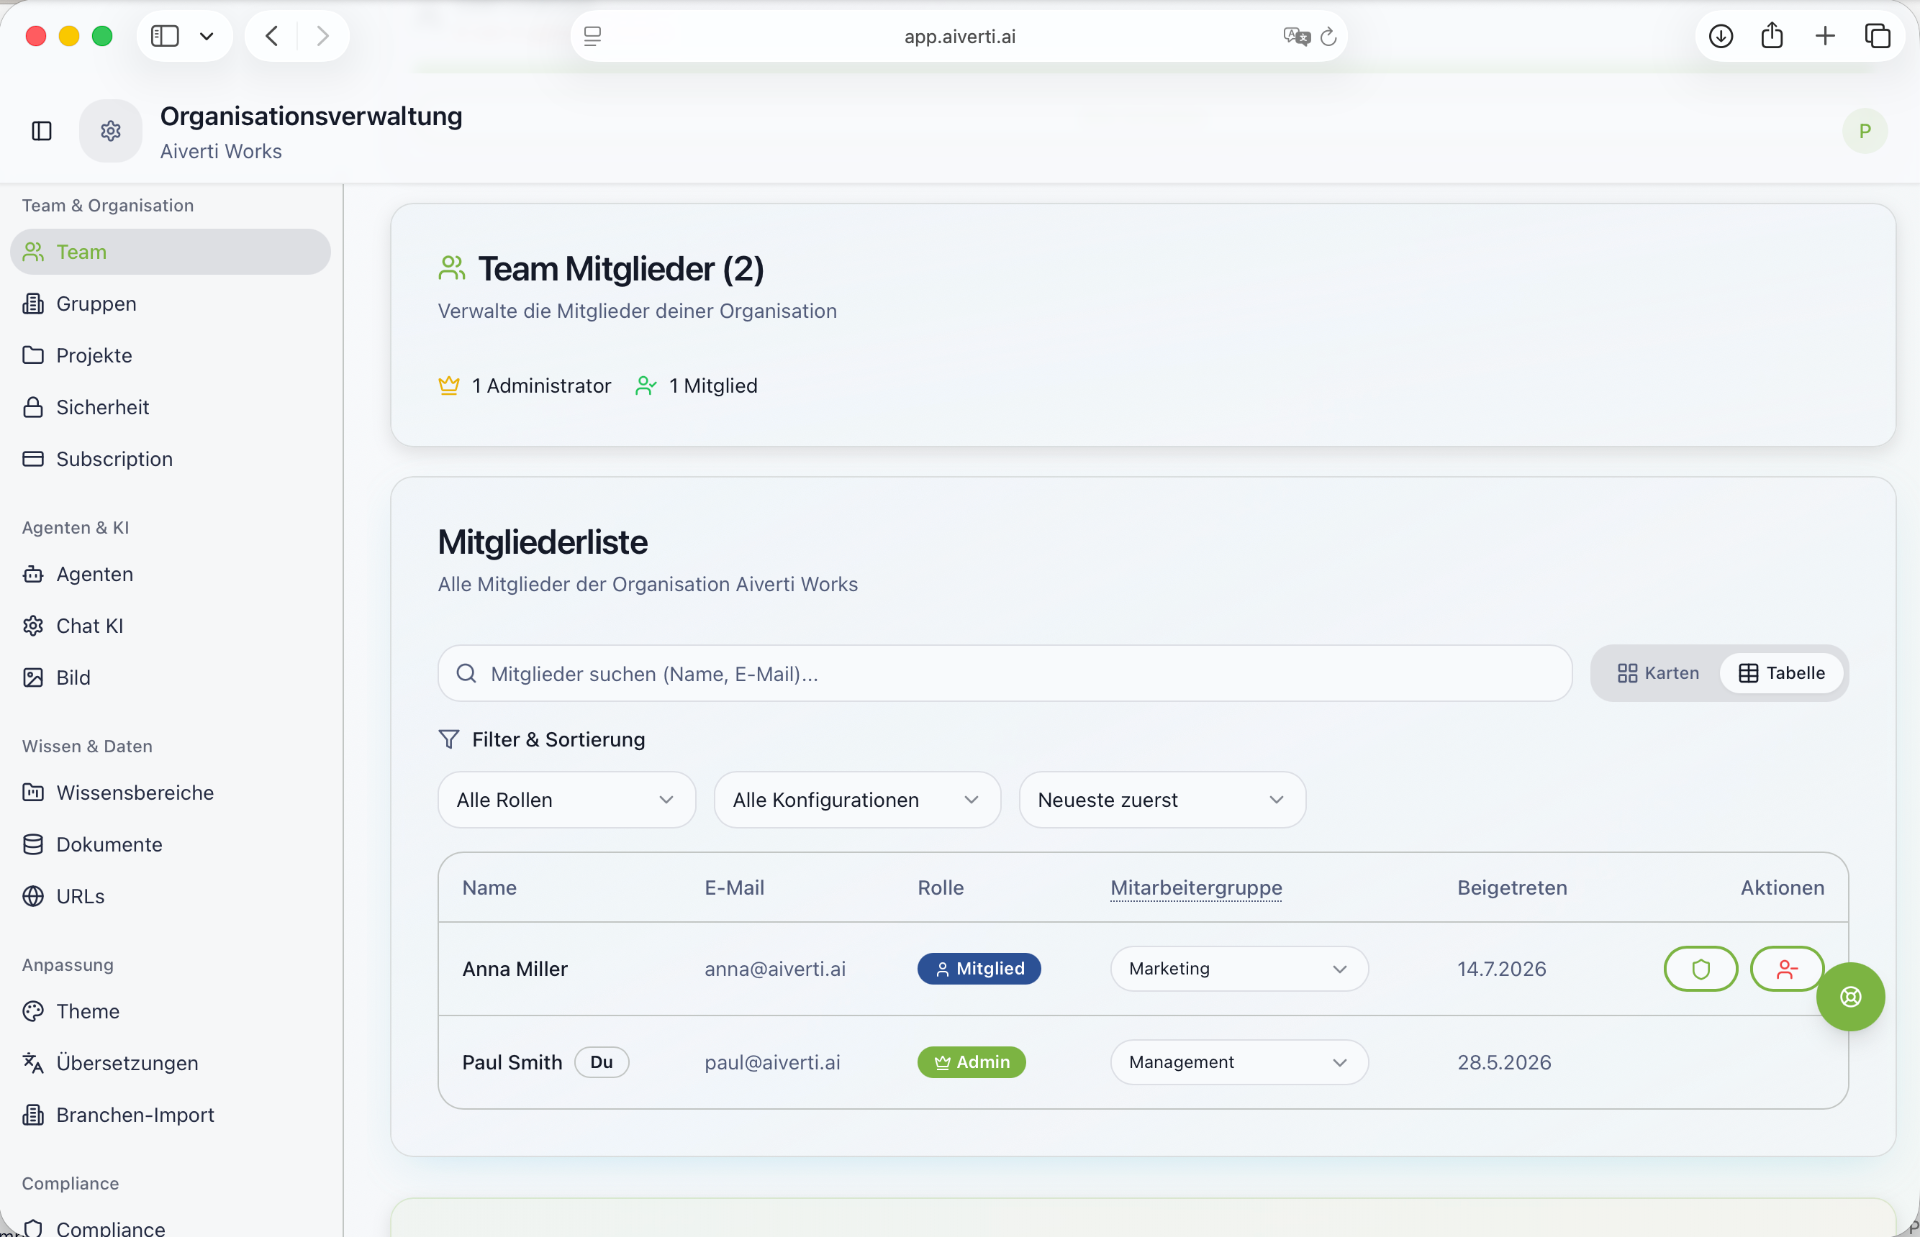The image size is (1920, 1237).
Task: Select Team in the sidebar
Action: tap(170, 252)
